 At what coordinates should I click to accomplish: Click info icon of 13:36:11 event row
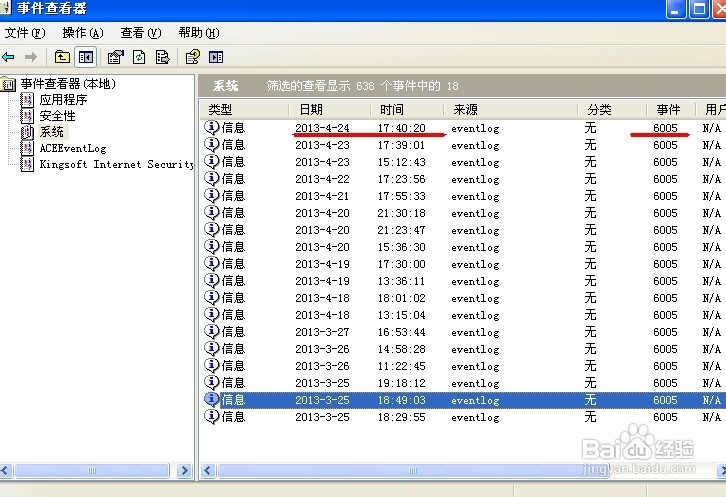(212, 280)
